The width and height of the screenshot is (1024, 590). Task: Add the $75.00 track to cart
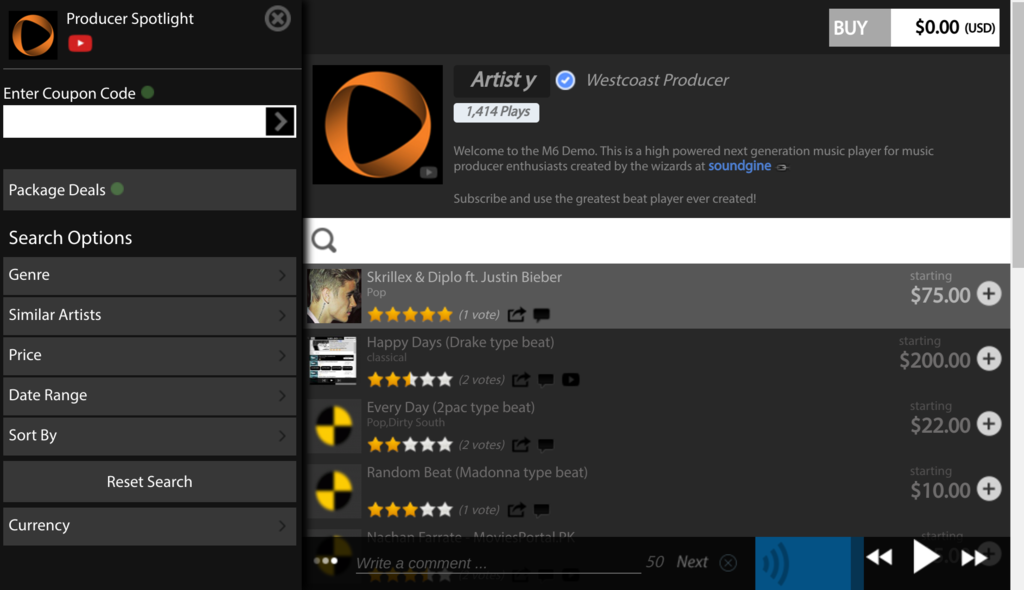pyautogui.click(x=989, y=293)
